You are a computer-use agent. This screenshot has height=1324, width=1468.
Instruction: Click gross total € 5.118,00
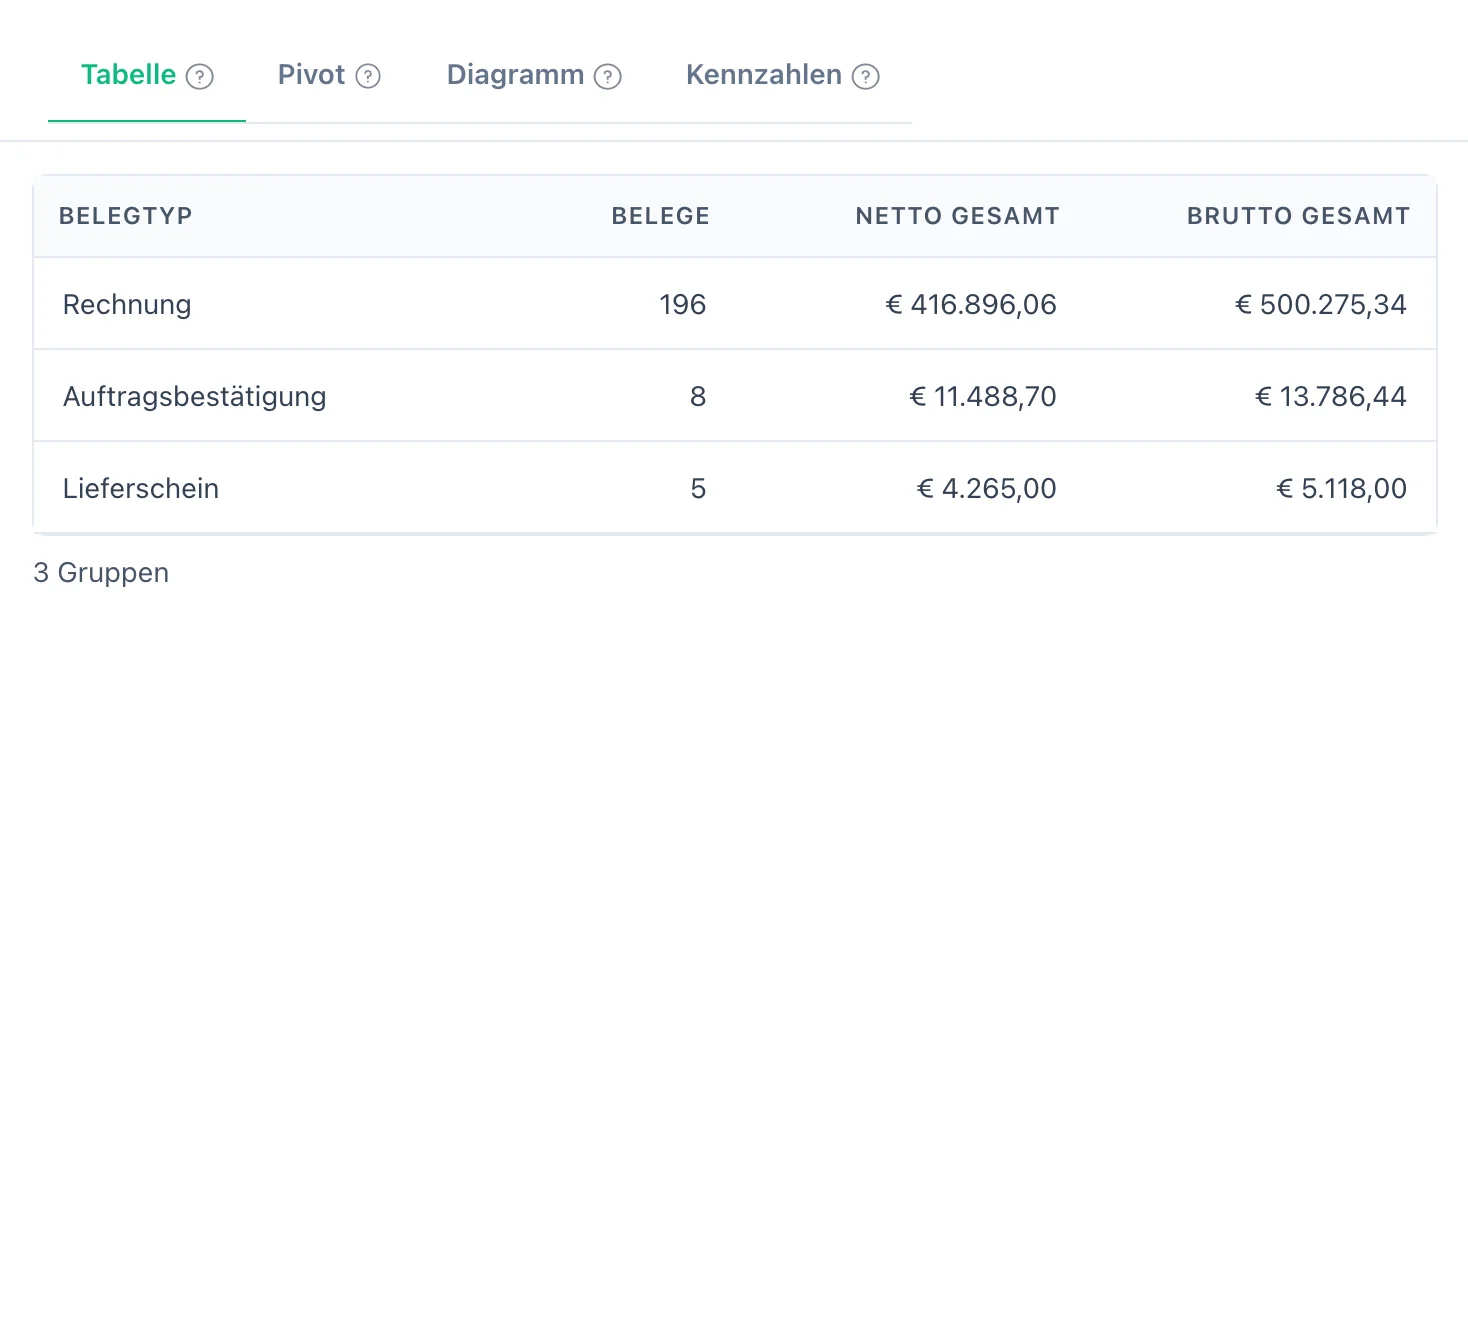(x=1342, y=489)
